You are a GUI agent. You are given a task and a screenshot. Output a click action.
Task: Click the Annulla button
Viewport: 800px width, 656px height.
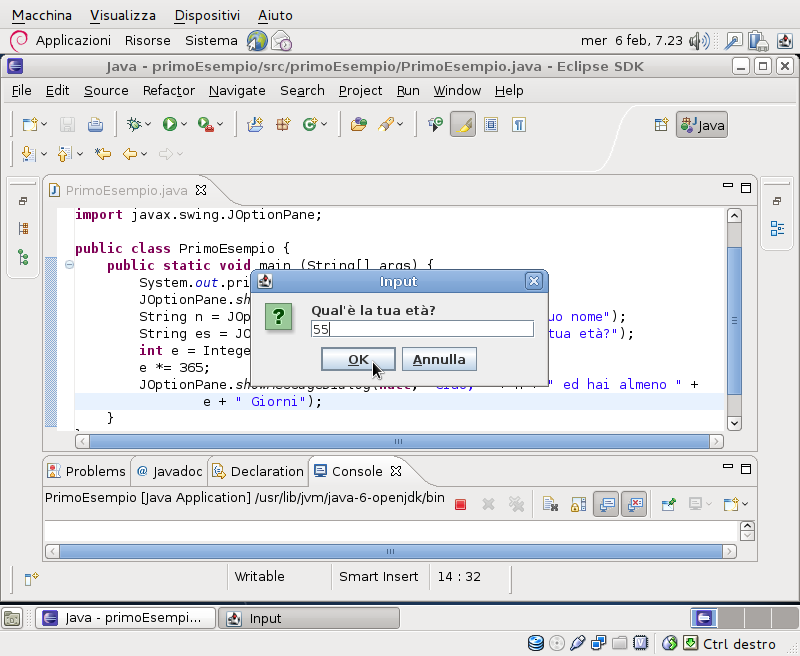439,360
